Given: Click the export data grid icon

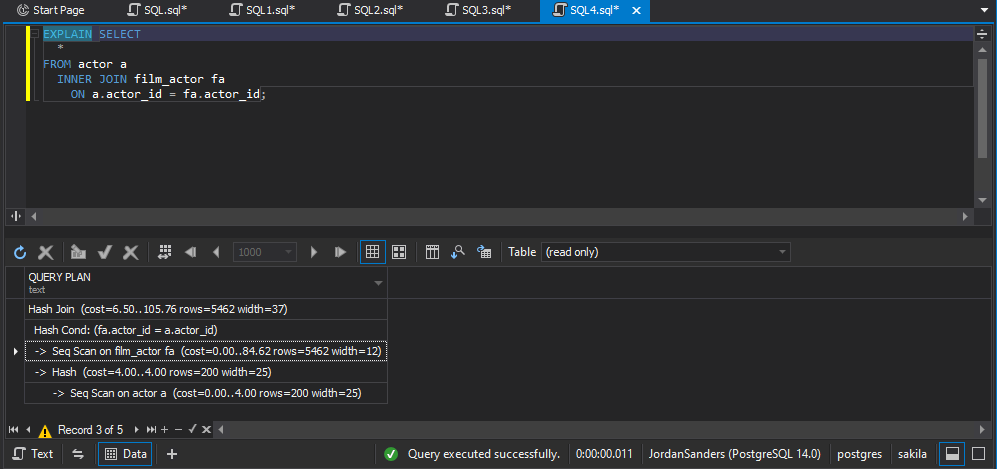Looking at the screenshot, I should 484,252.
